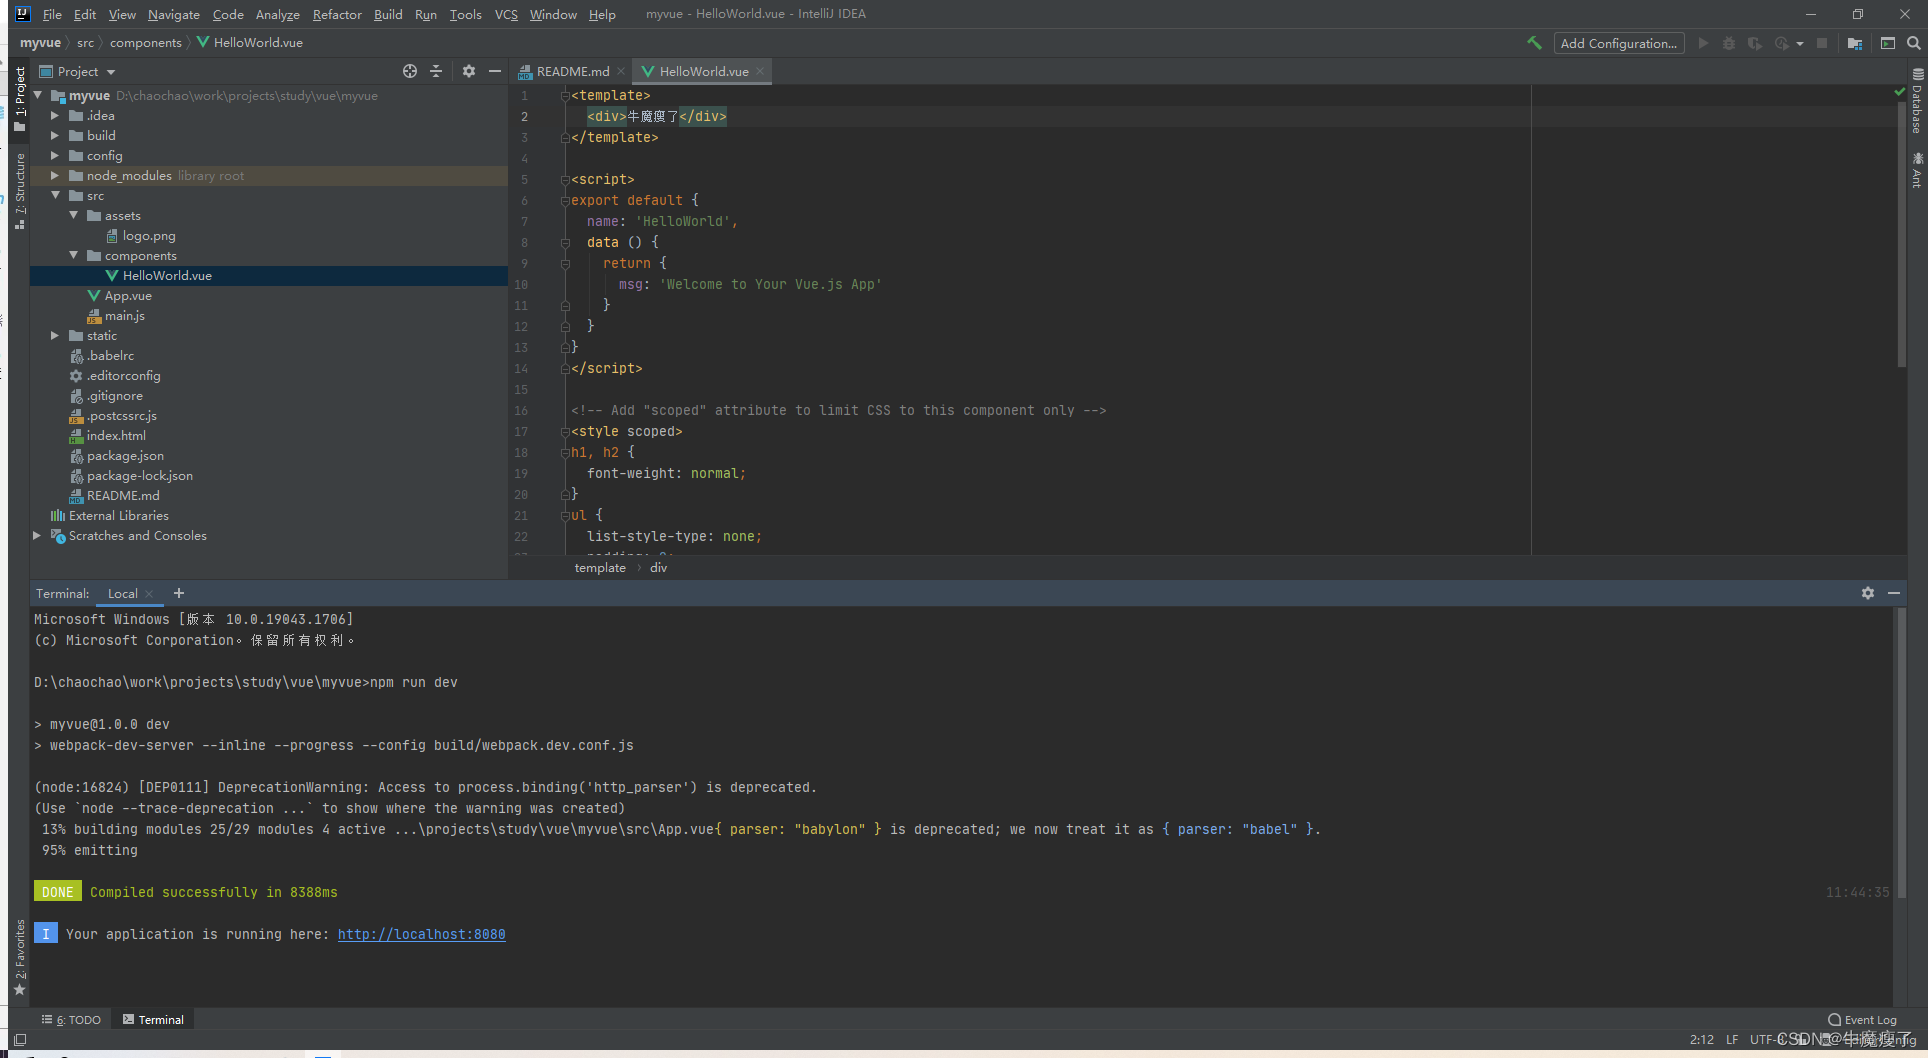Click the green inspection checkmark icon

pos(1899,92)
